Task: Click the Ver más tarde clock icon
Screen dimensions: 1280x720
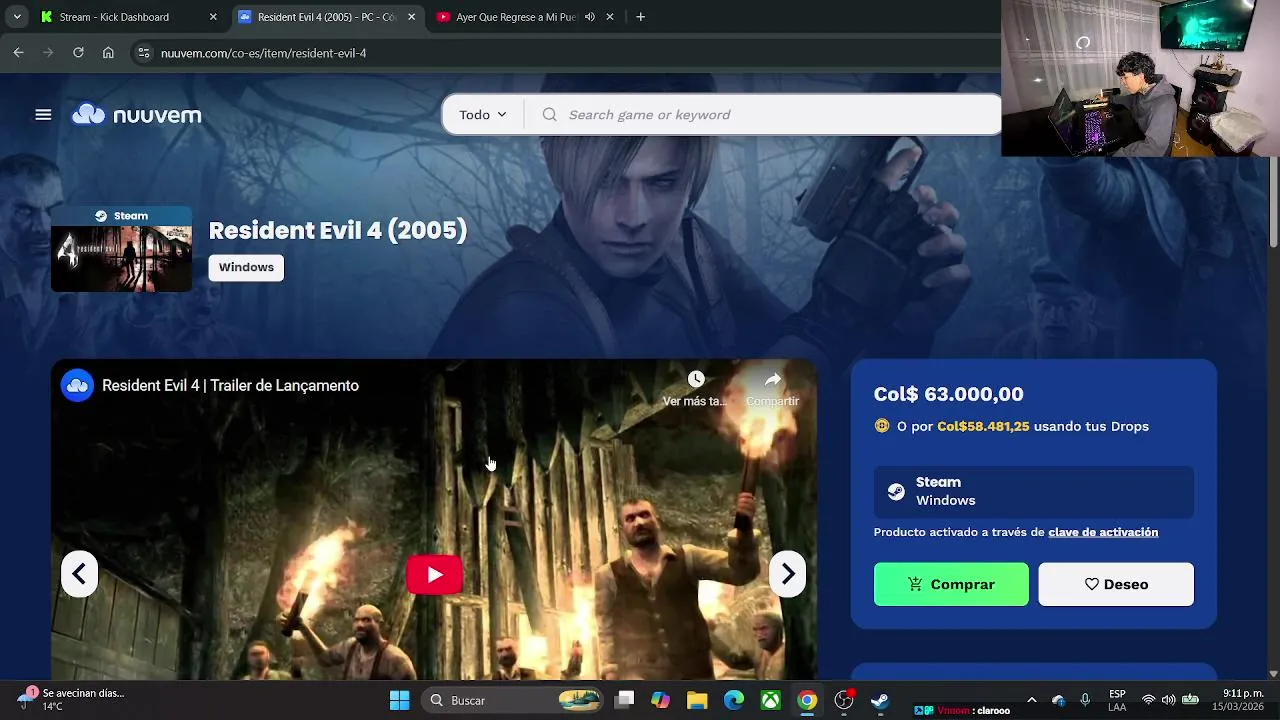Action: pos(696,379)
